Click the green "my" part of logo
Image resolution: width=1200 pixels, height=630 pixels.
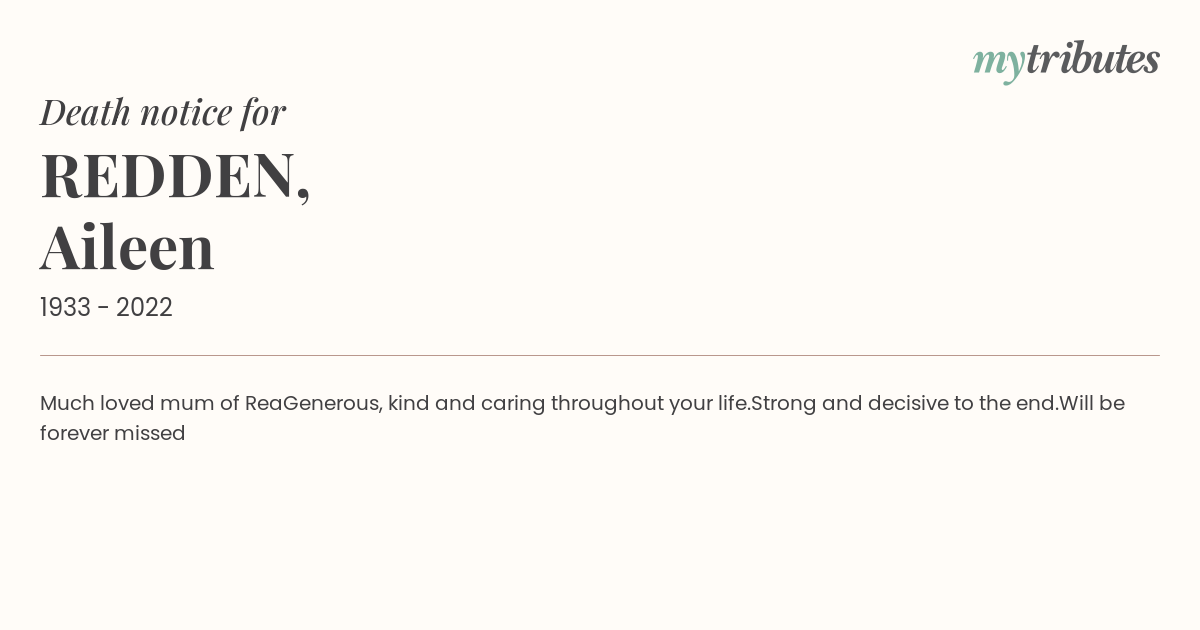(x=999, y=64)
